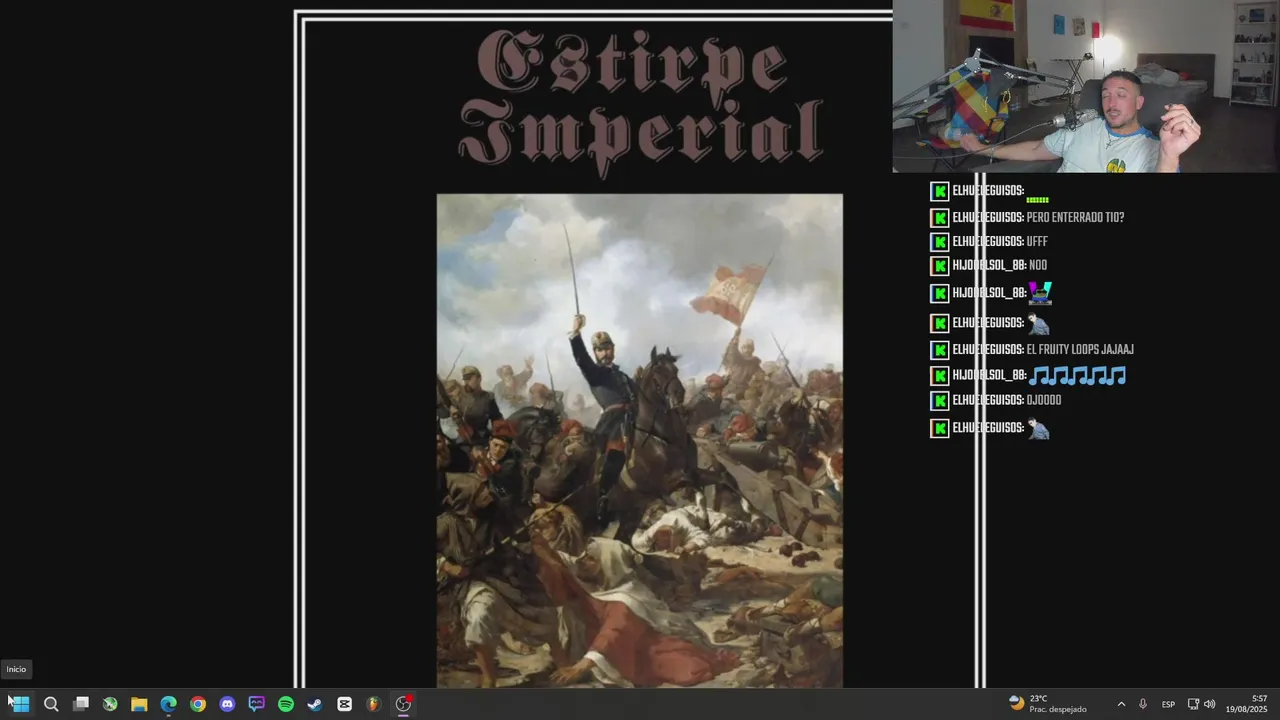Open the weather widget showing 23°C
This screenshot has width=1280, height=720.
click(x=1048, y=704)
